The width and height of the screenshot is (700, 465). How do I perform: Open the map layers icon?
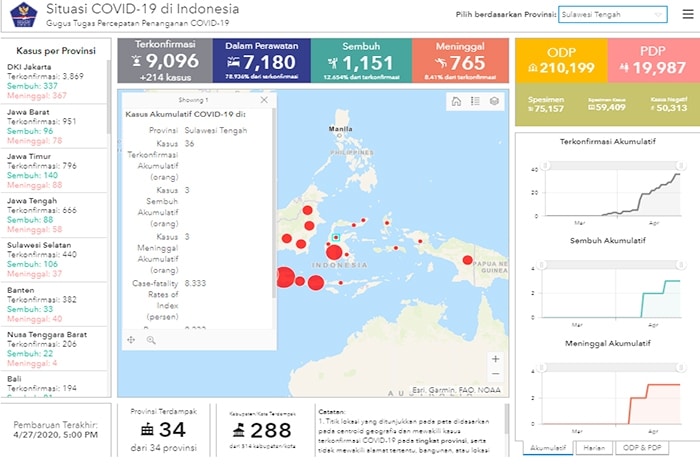[494, 101]
